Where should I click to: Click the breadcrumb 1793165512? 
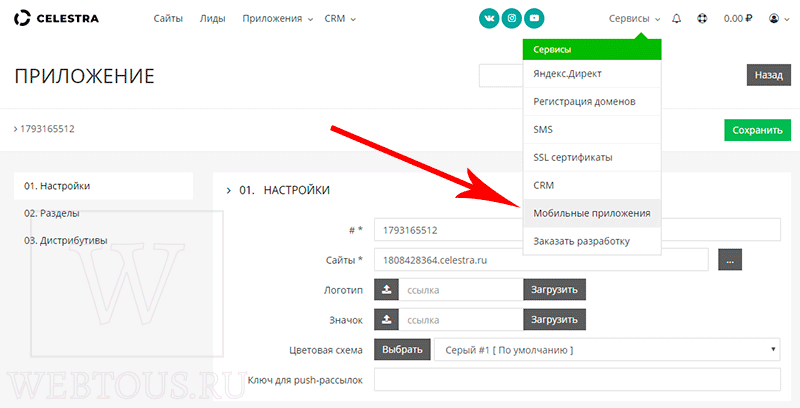[47, 129]
